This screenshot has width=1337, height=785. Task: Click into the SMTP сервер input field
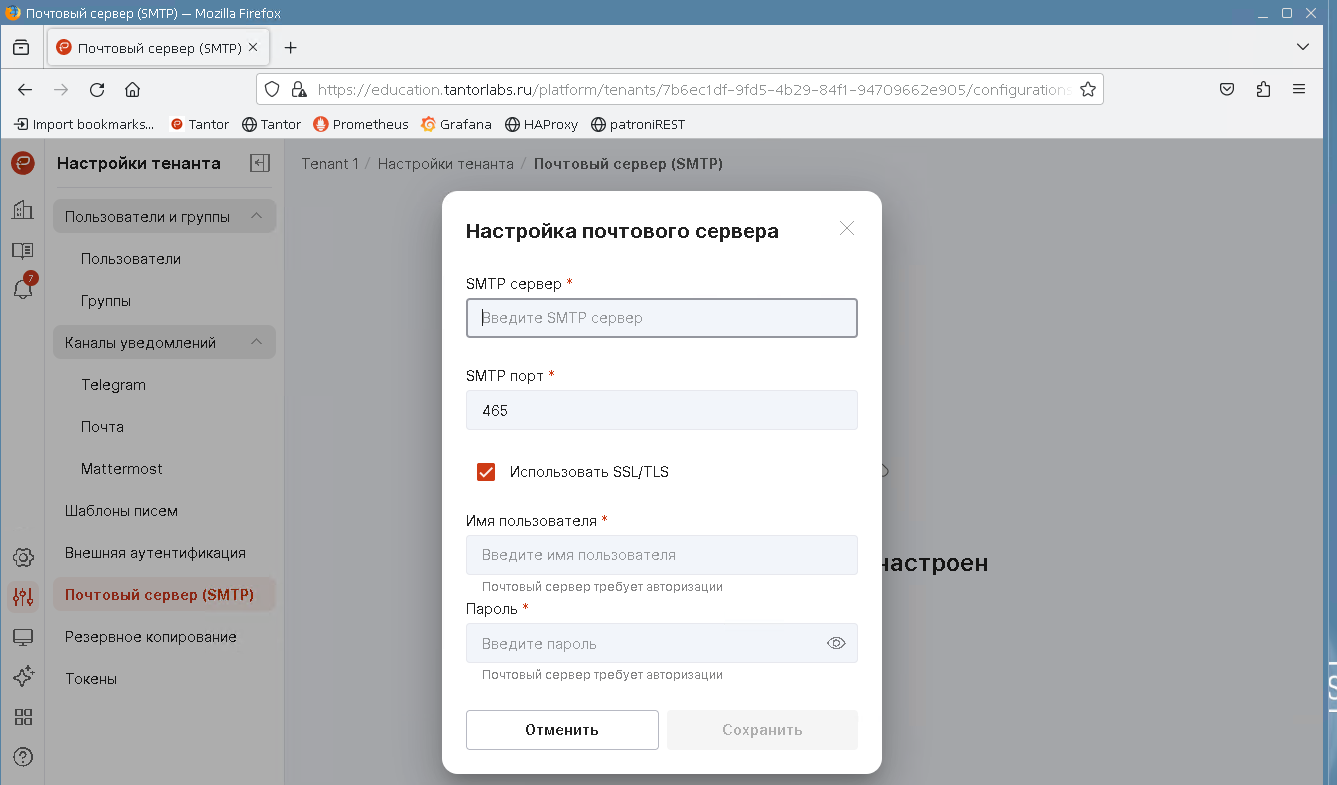(x=661, y=318)
